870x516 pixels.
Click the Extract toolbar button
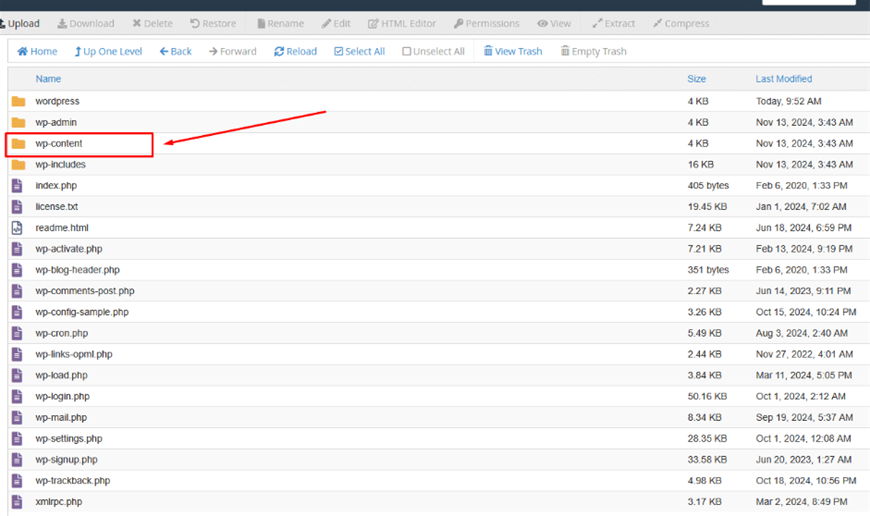(x=614, y=23)
